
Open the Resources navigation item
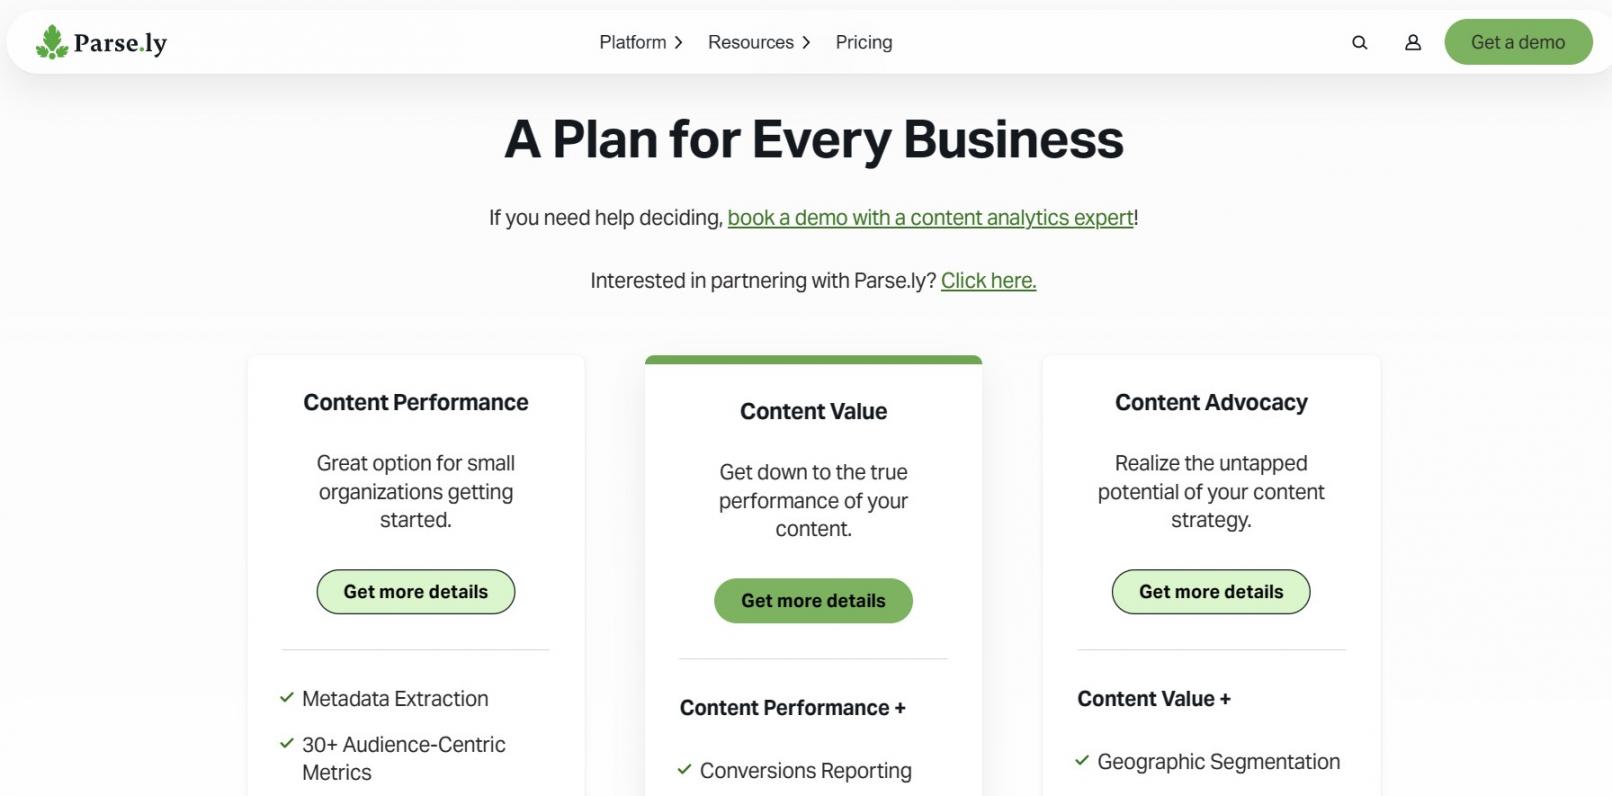[x=750, y=42]
